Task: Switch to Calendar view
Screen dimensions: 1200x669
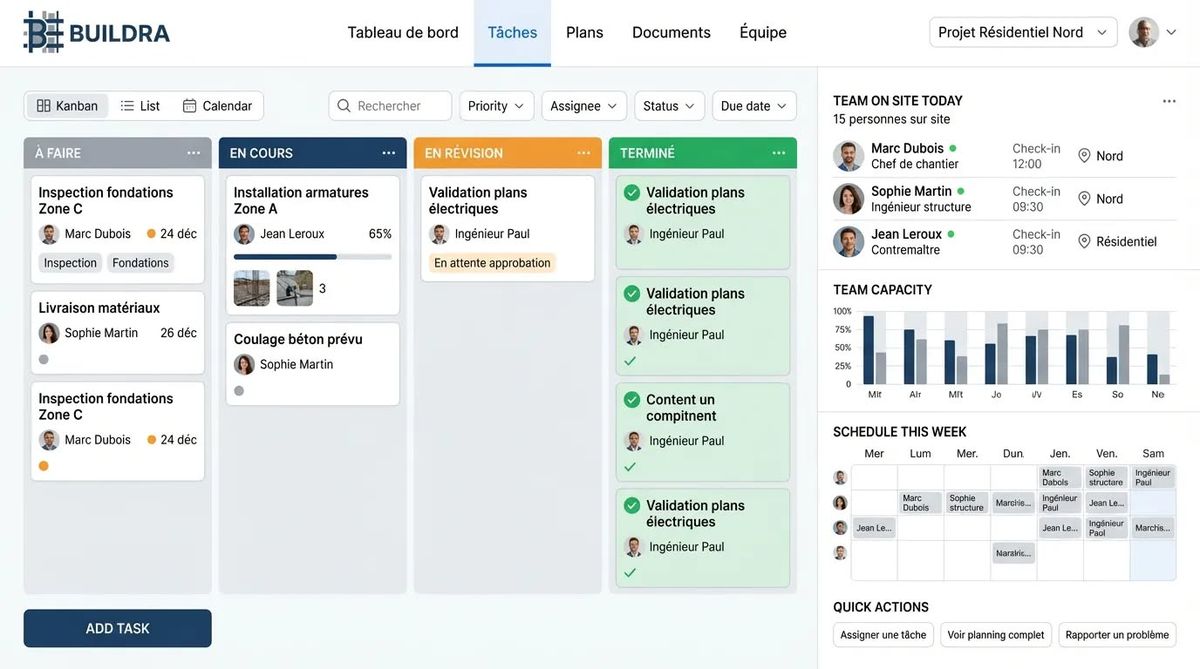Action: pos(217,106)
